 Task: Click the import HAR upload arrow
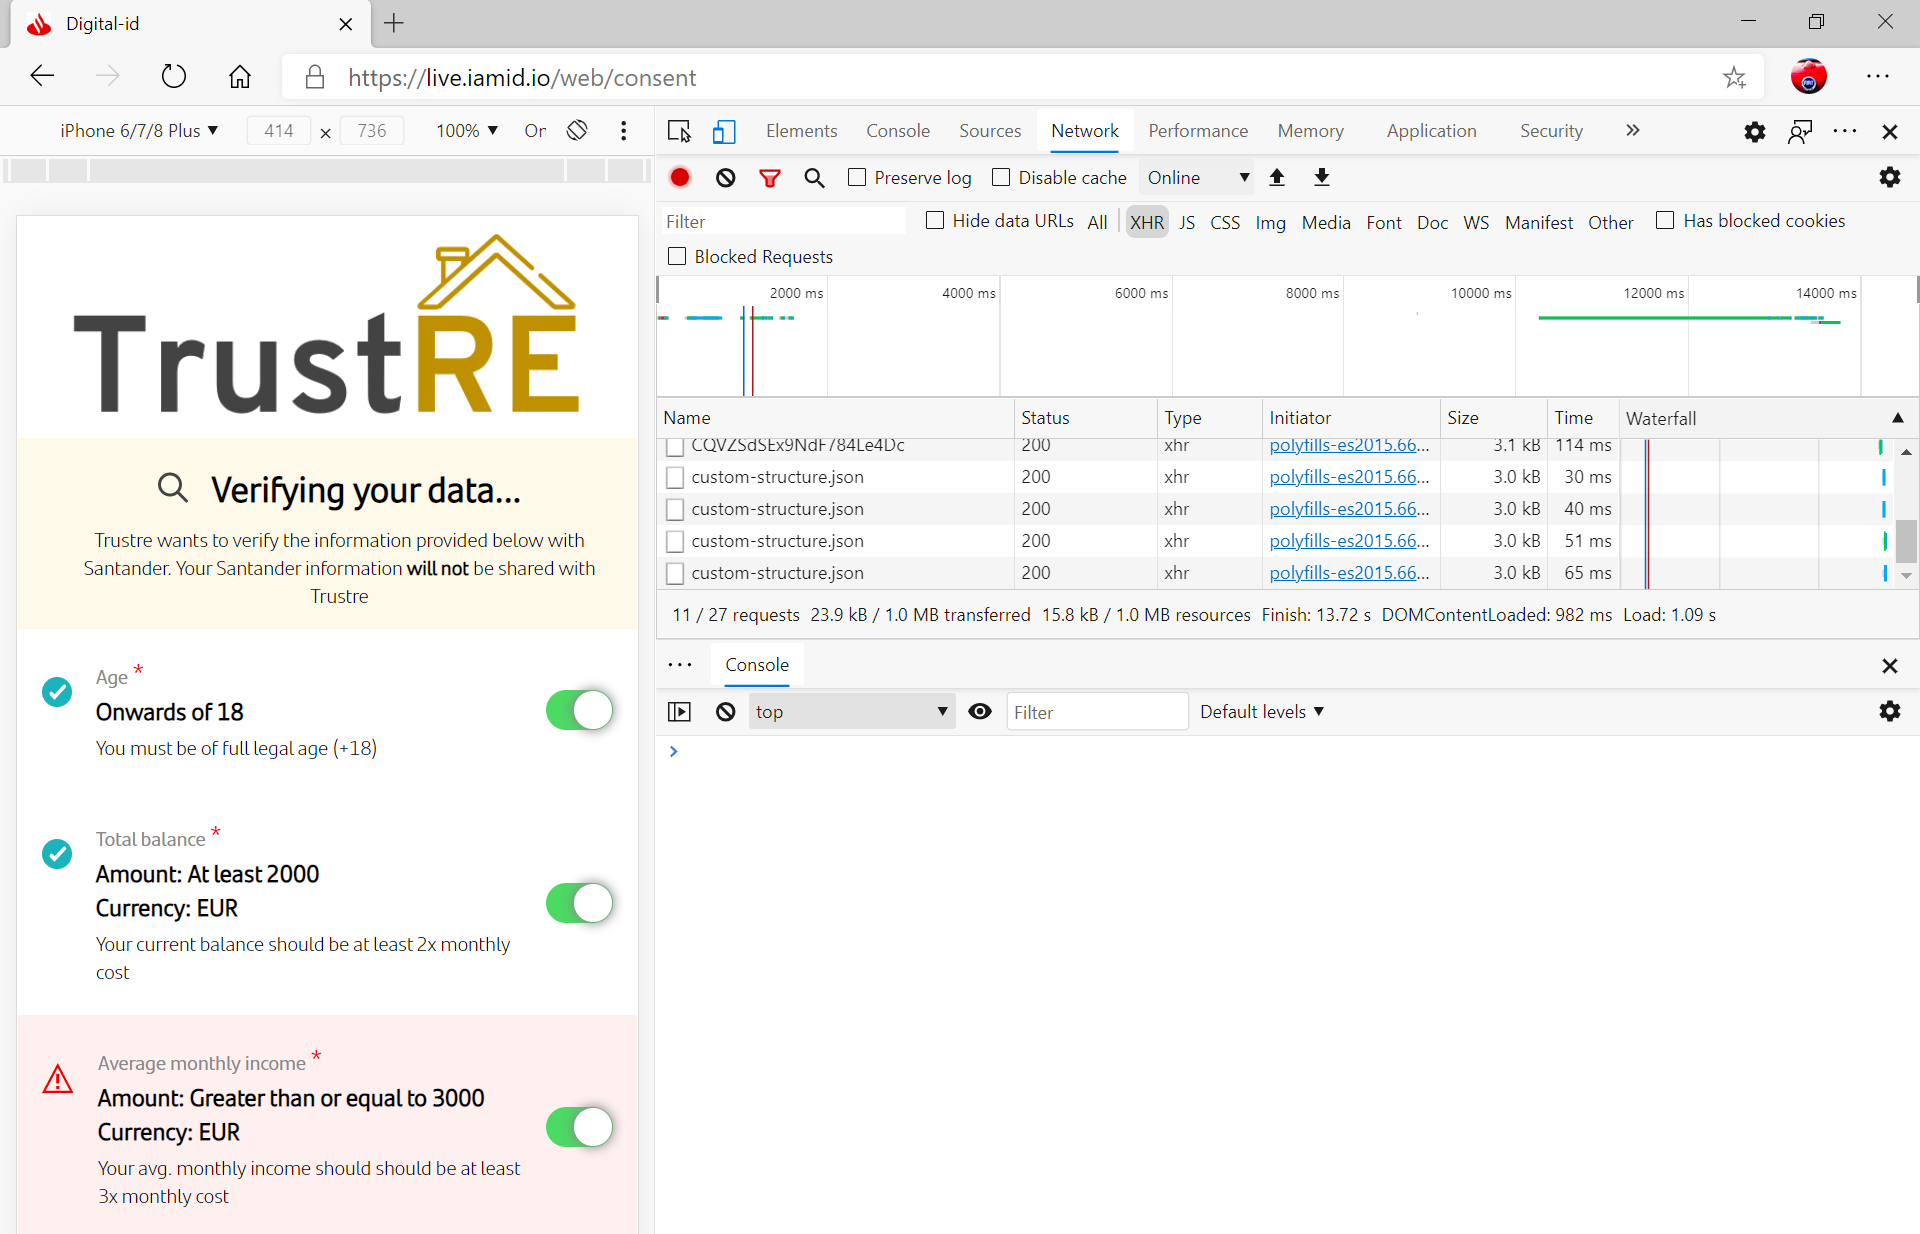tap(1277, 177)
